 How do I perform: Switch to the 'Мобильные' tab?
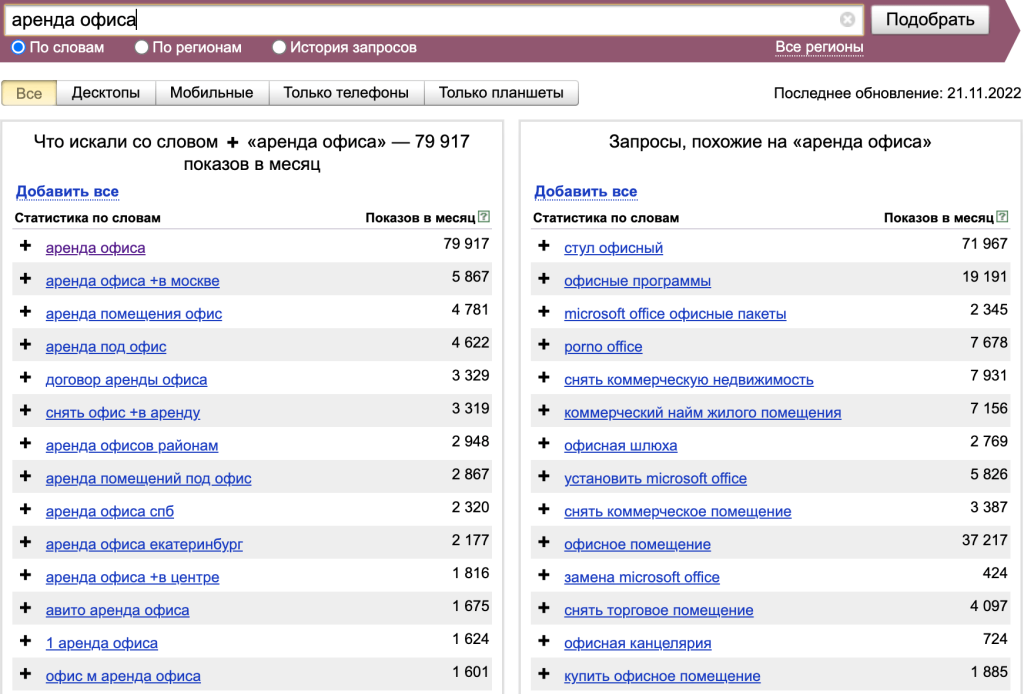tap(212, 93)
